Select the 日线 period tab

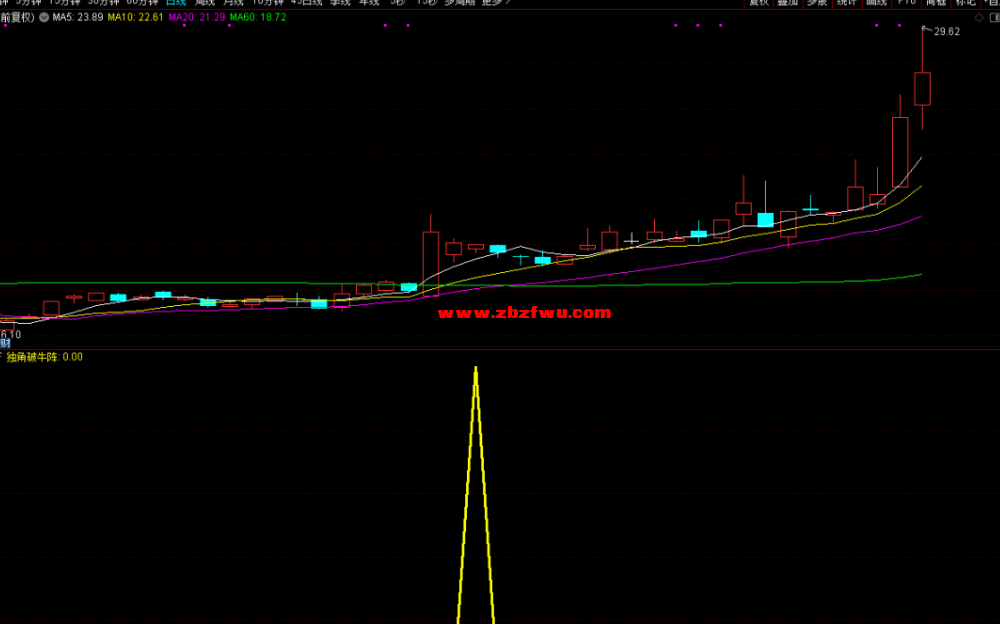tap(175, 3)
